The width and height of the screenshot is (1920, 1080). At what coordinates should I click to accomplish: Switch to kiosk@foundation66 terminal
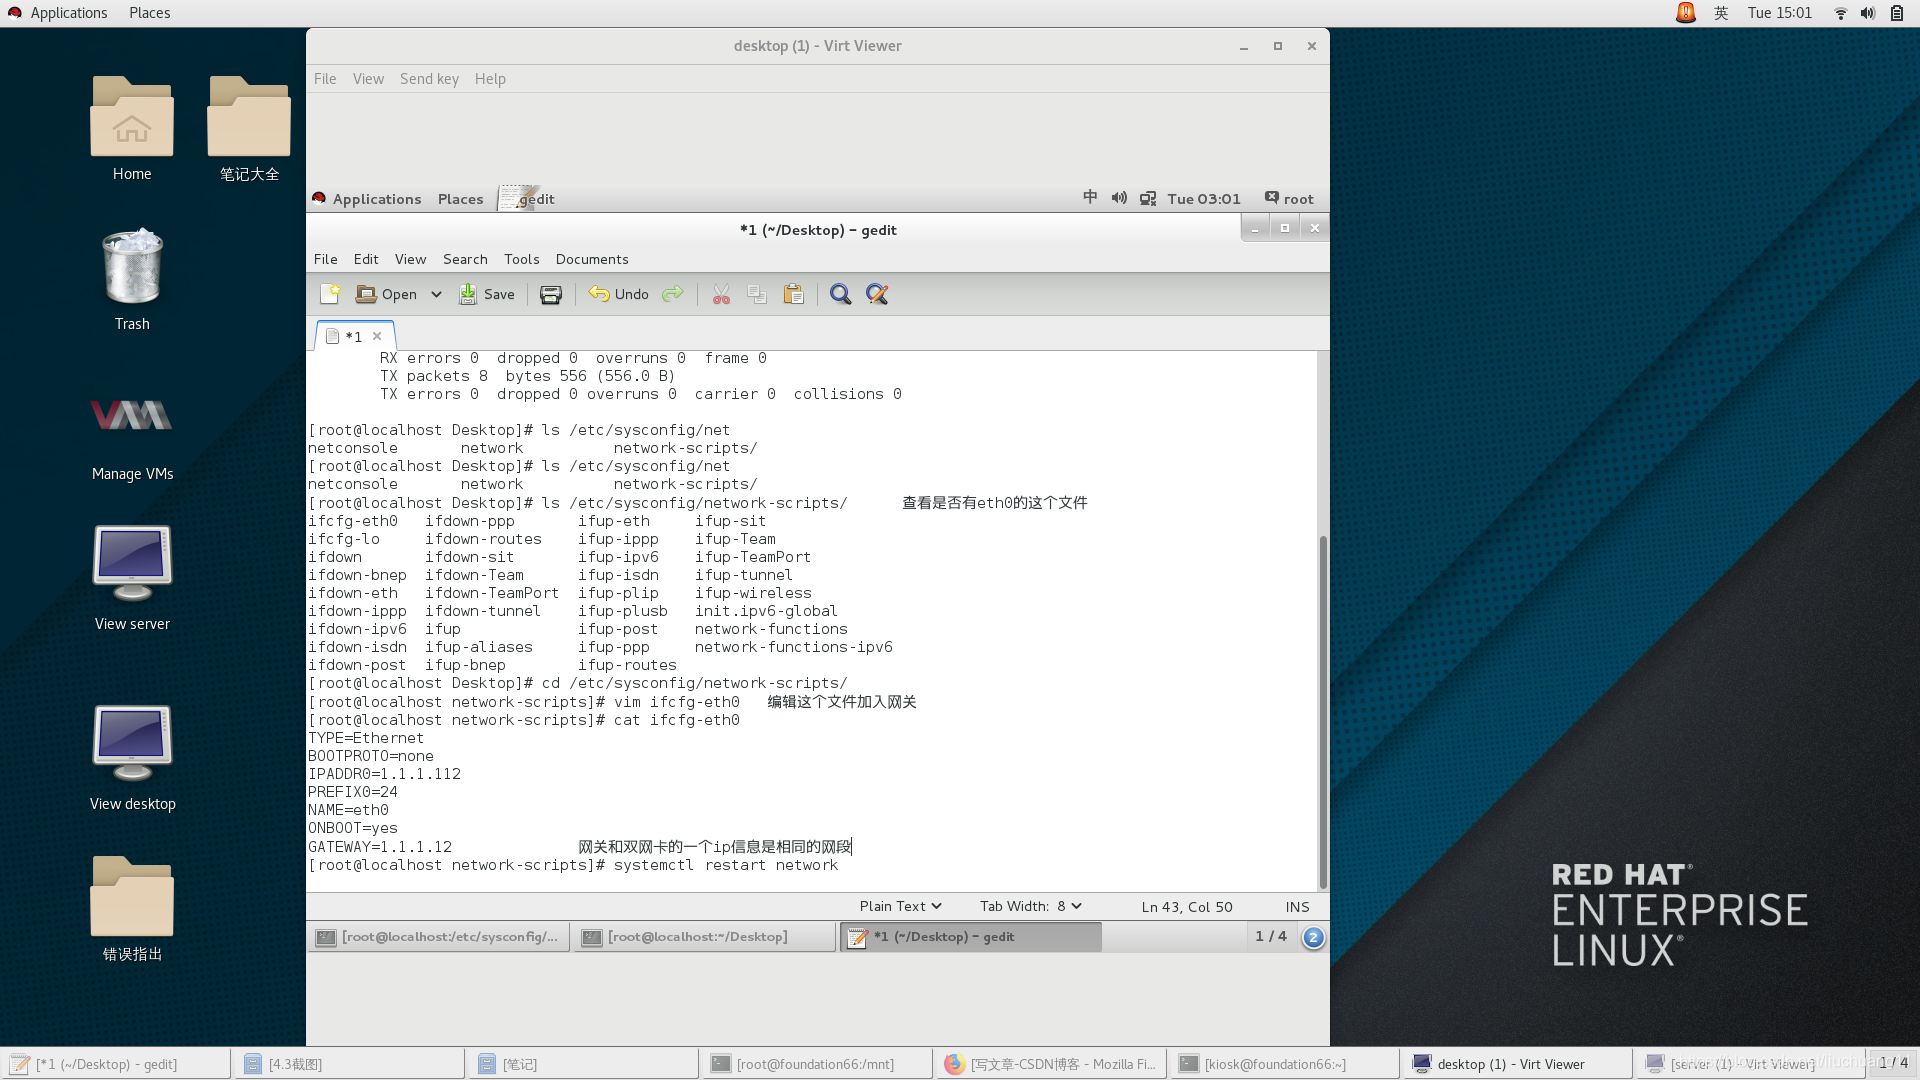(1284, 1064)
